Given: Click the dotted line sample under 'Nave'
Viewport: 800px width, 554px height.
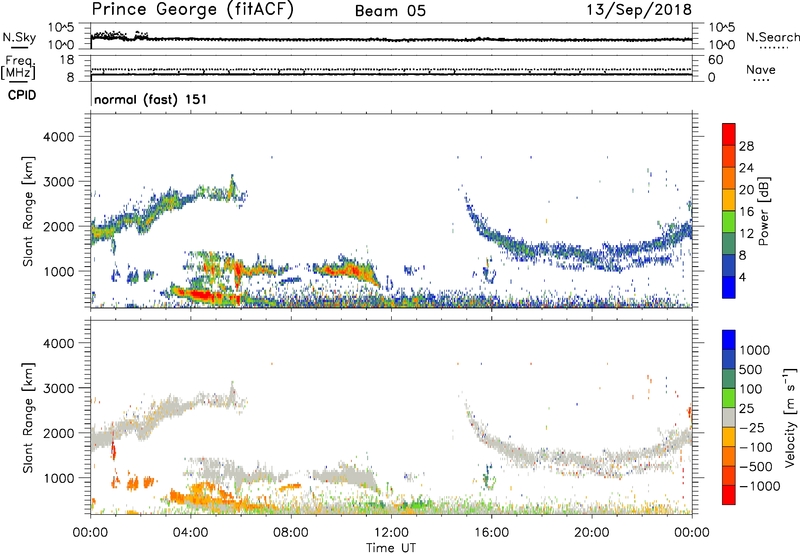Looking at the screenshot, I should pyautogui.click(x=761, y=81).
